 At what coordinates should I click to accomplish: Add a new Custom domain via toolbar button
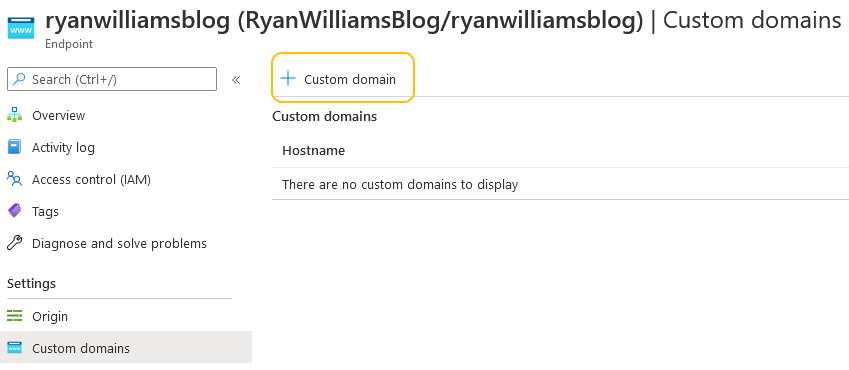343,77
